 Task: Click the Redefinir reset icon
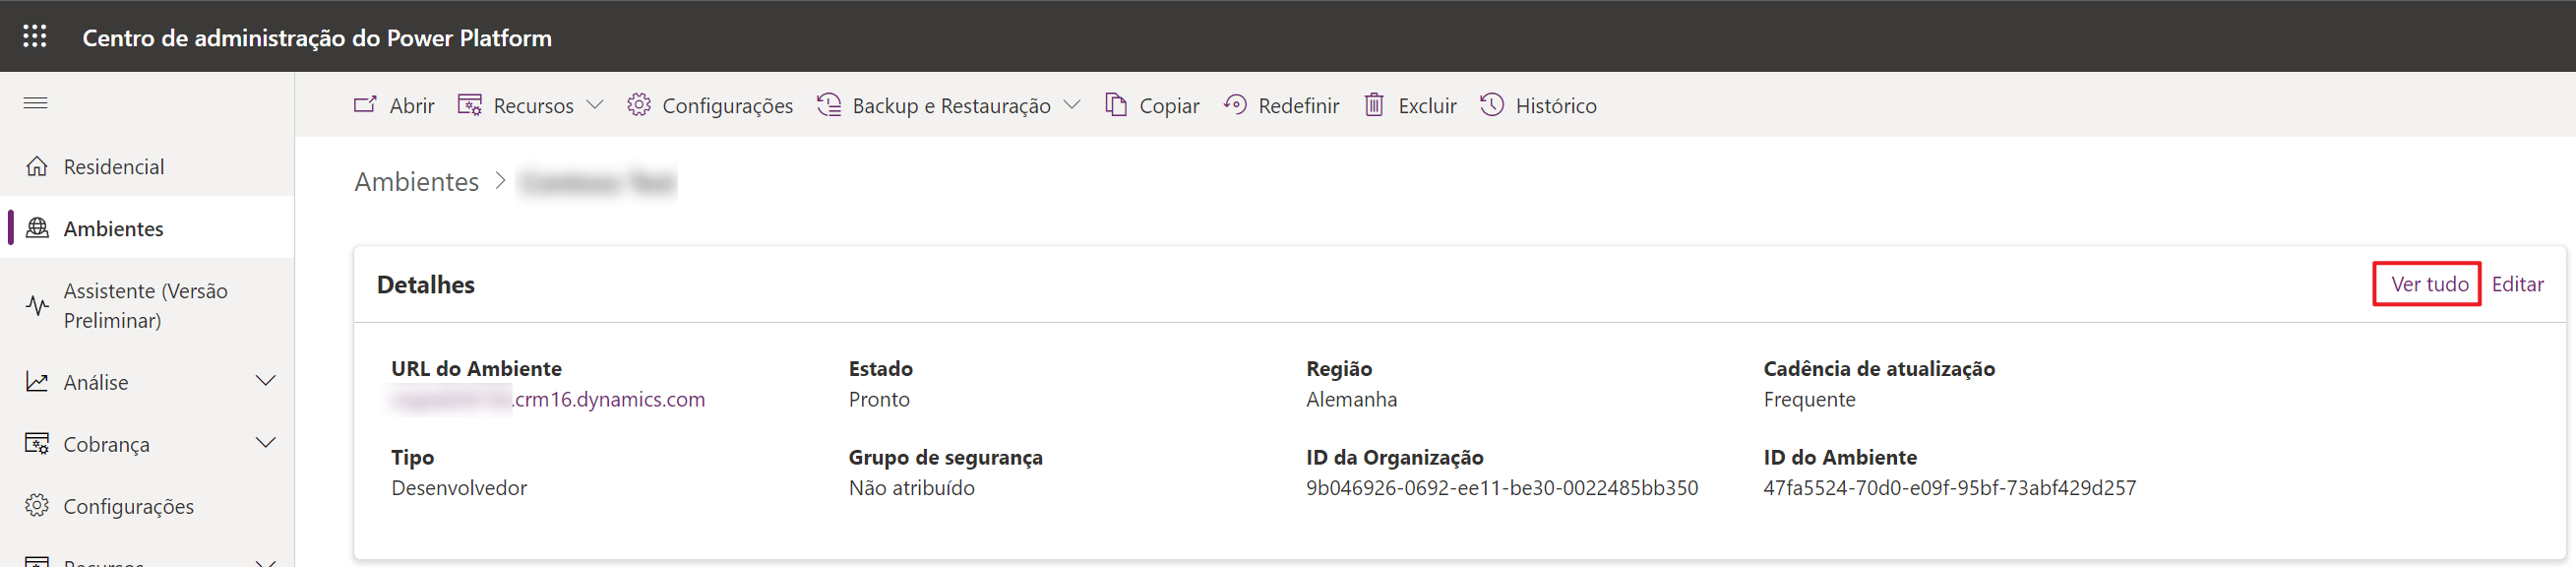coord(1235,105)
